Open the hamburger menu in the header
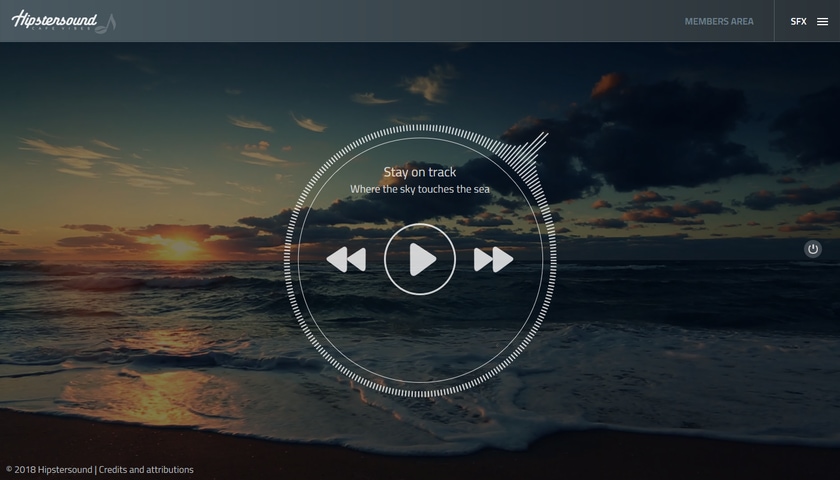The height and width of the screenshot is (480, 840). tap(822, 21)
